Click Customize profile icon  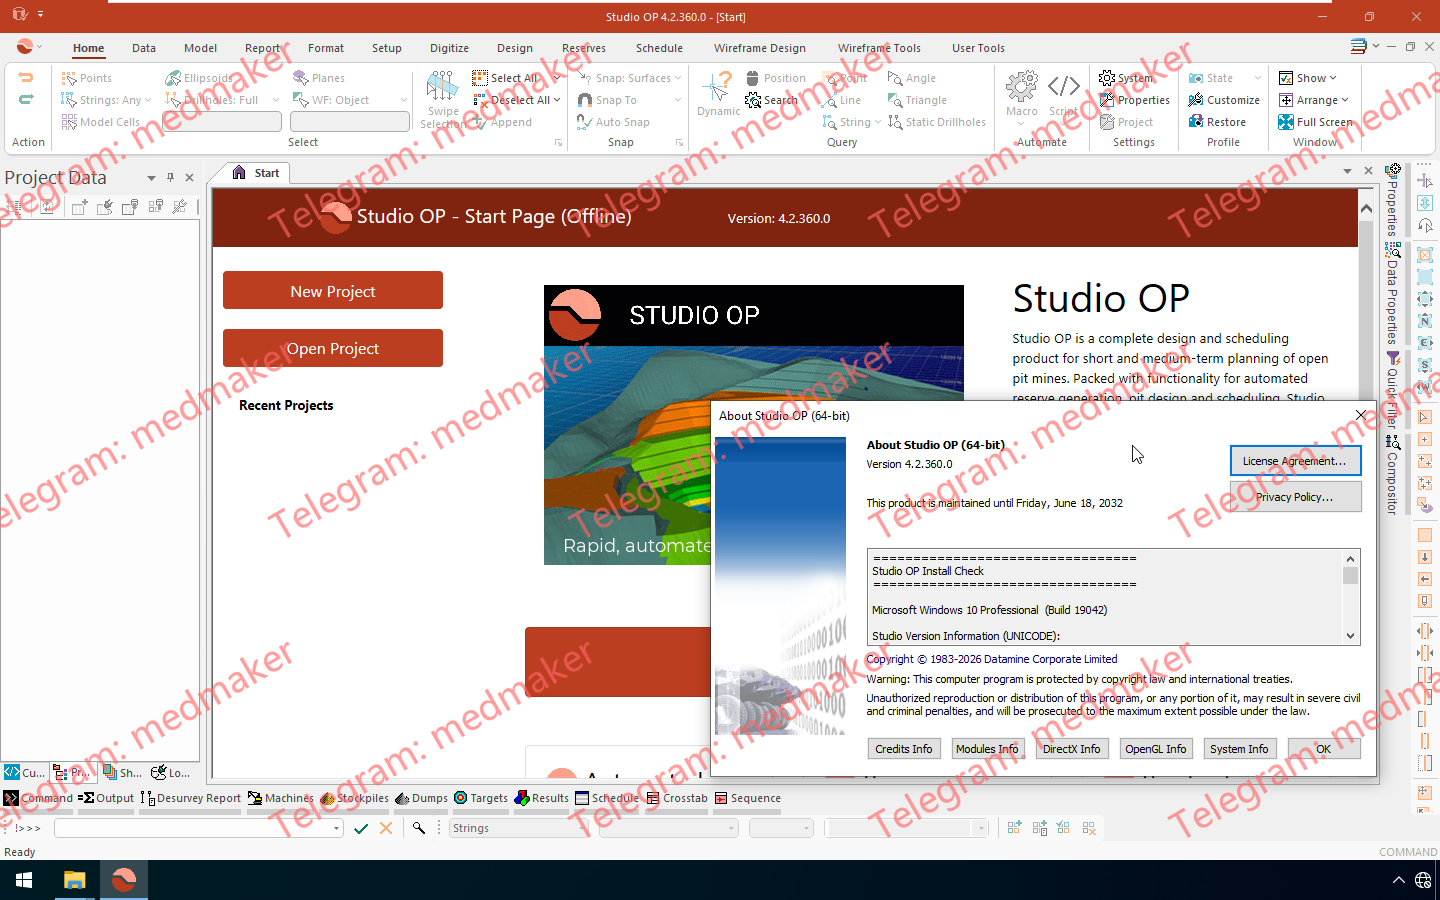1196,100
